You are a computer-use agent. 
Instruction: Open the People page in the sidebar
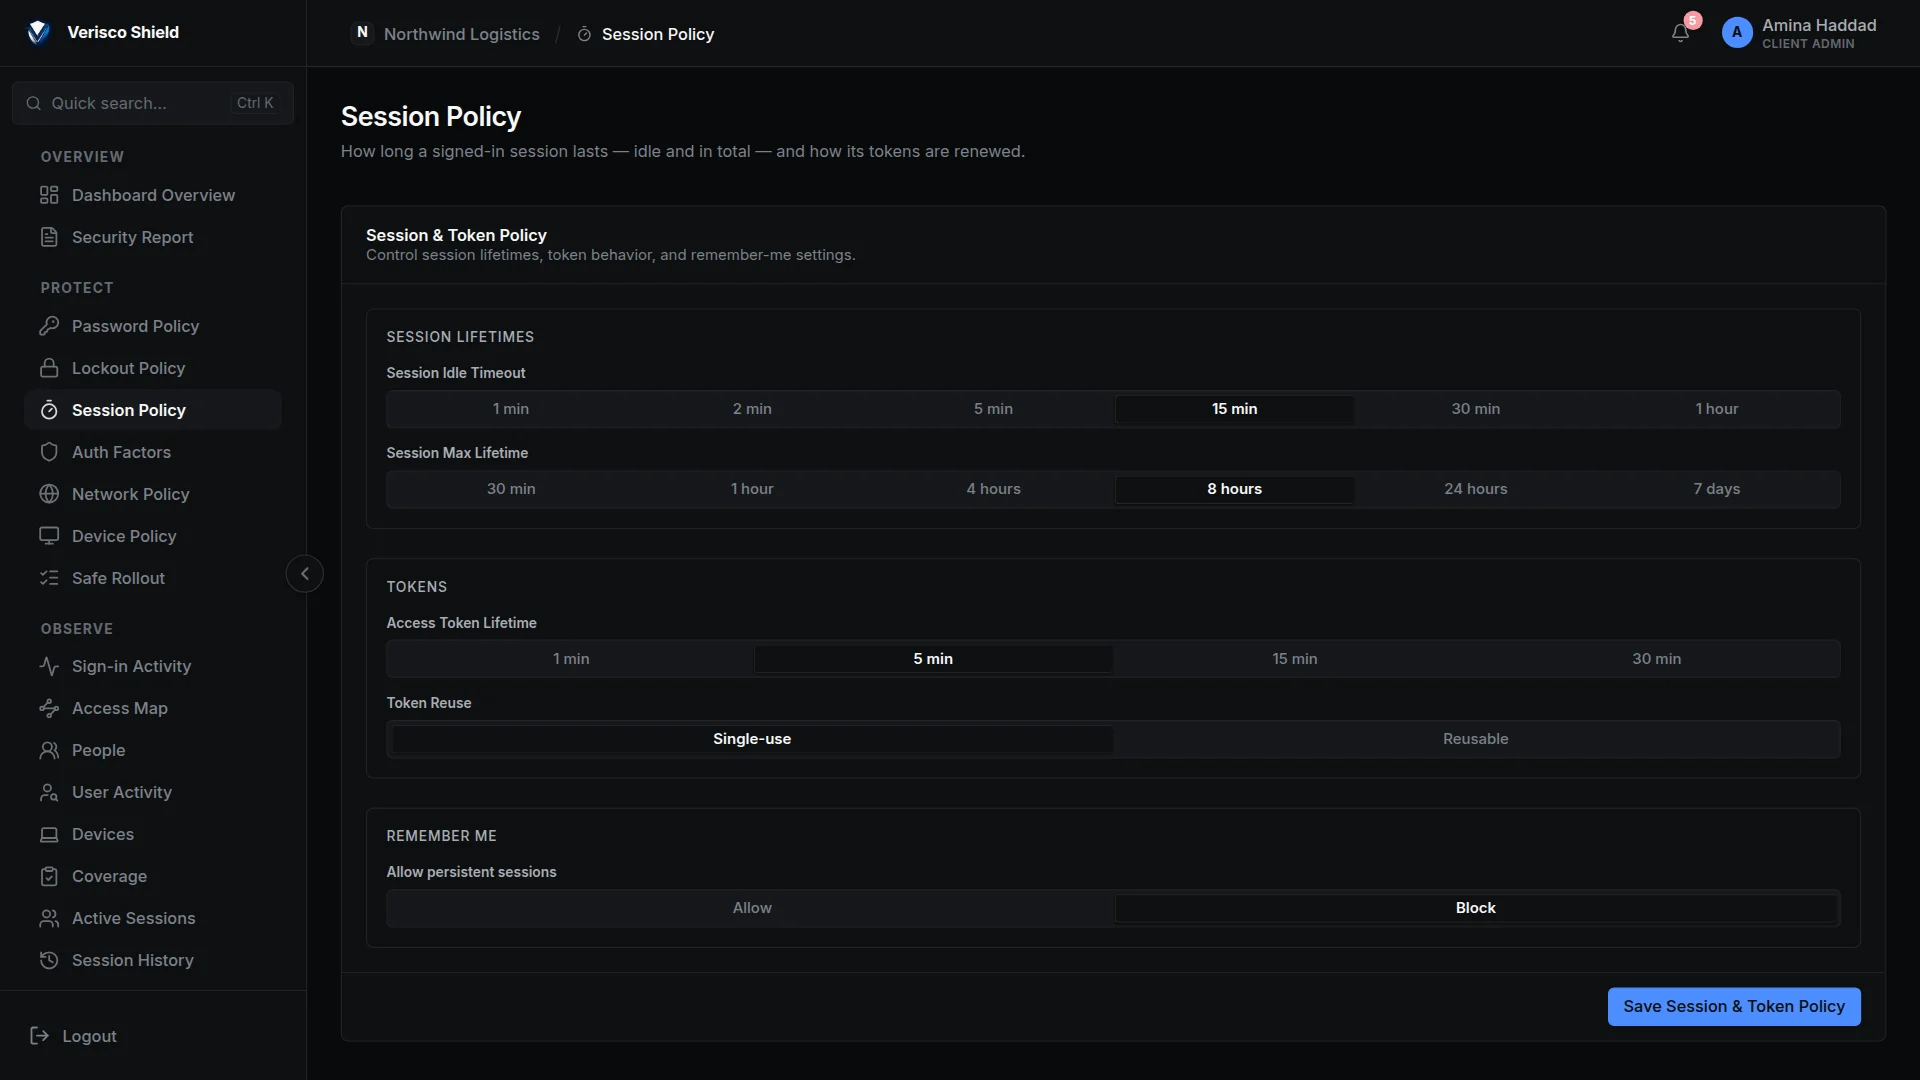click(153, 750)
